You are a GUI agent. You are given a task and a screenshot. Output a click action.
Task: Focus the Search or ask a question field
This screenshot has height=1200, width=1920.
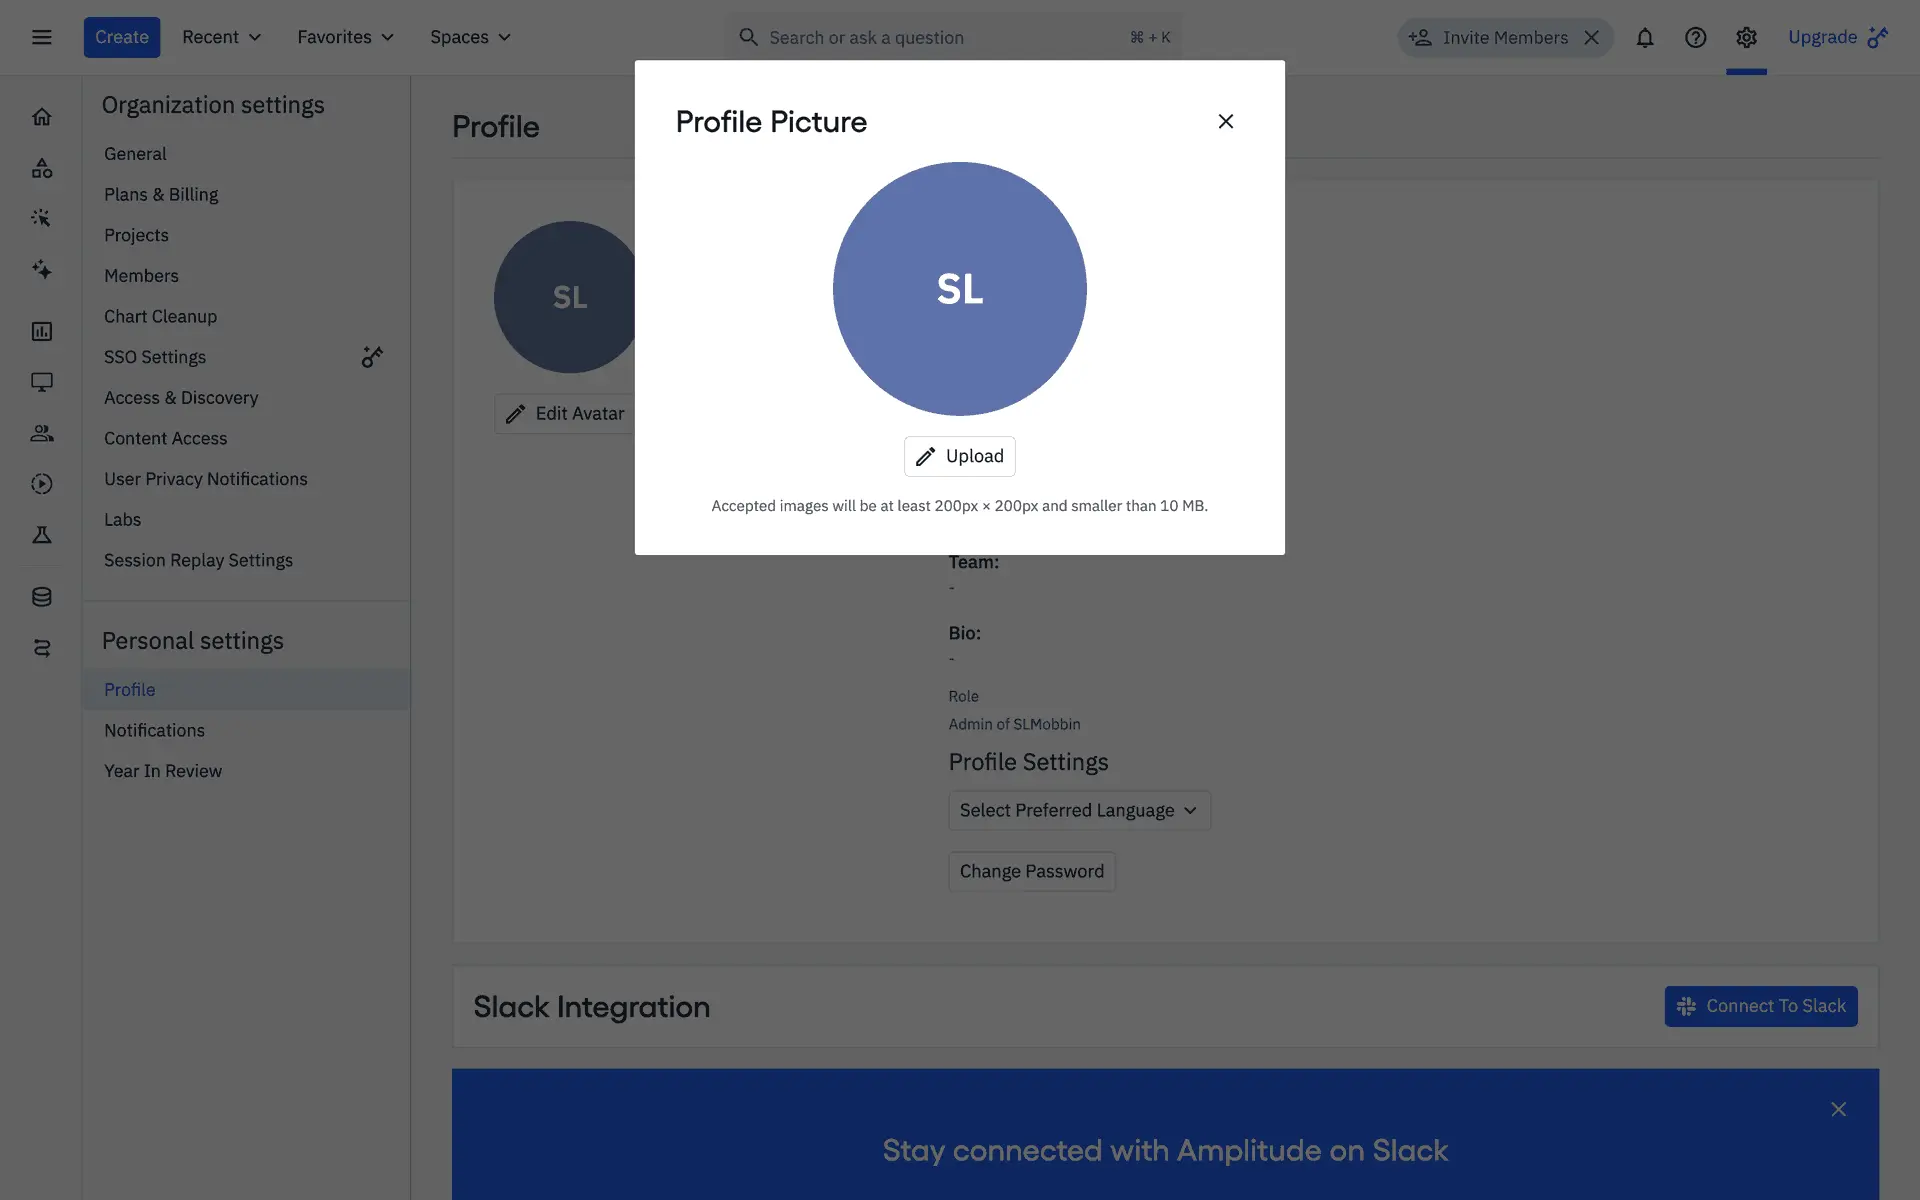point(940,38)
